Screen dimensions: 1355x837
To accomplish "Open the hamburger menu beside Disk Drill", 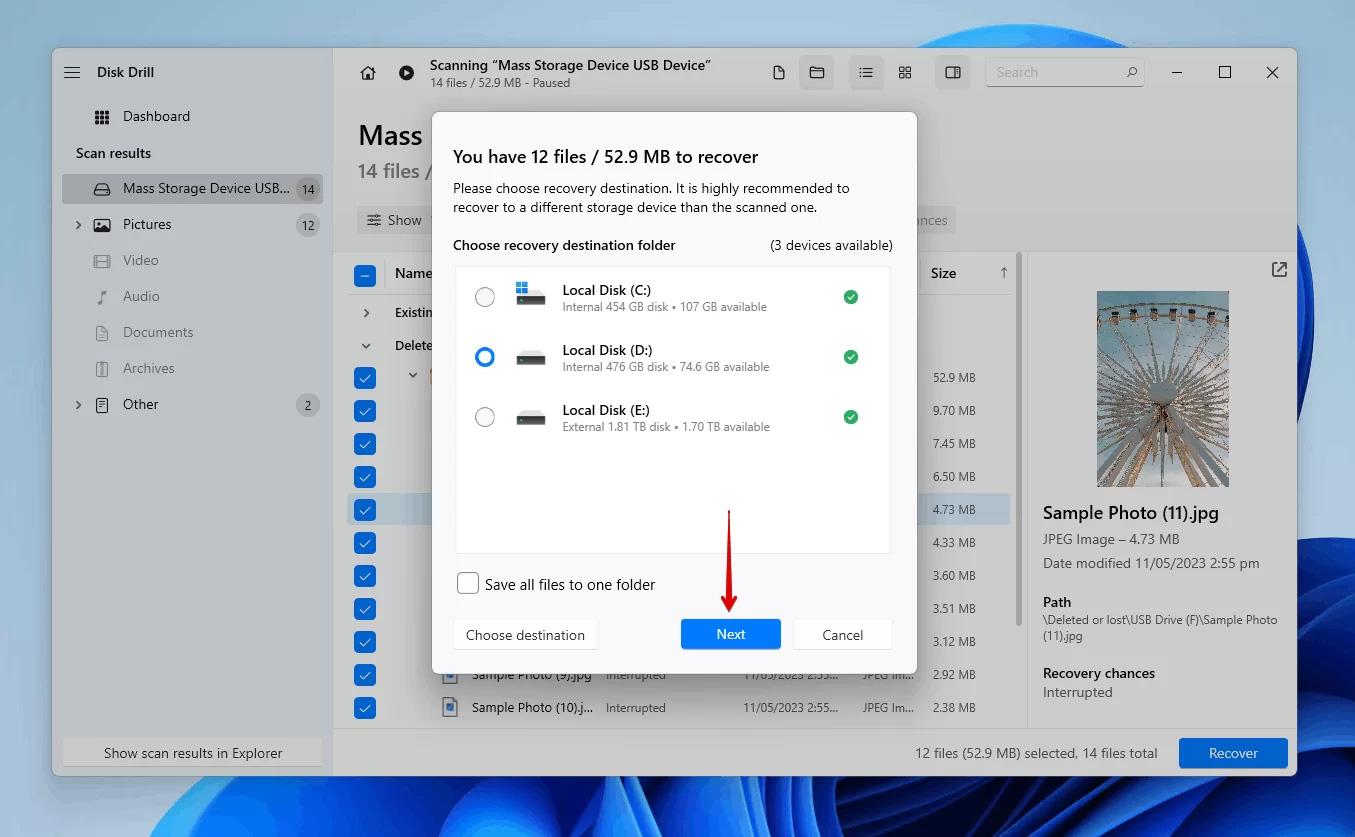I will tap(72, 73).
